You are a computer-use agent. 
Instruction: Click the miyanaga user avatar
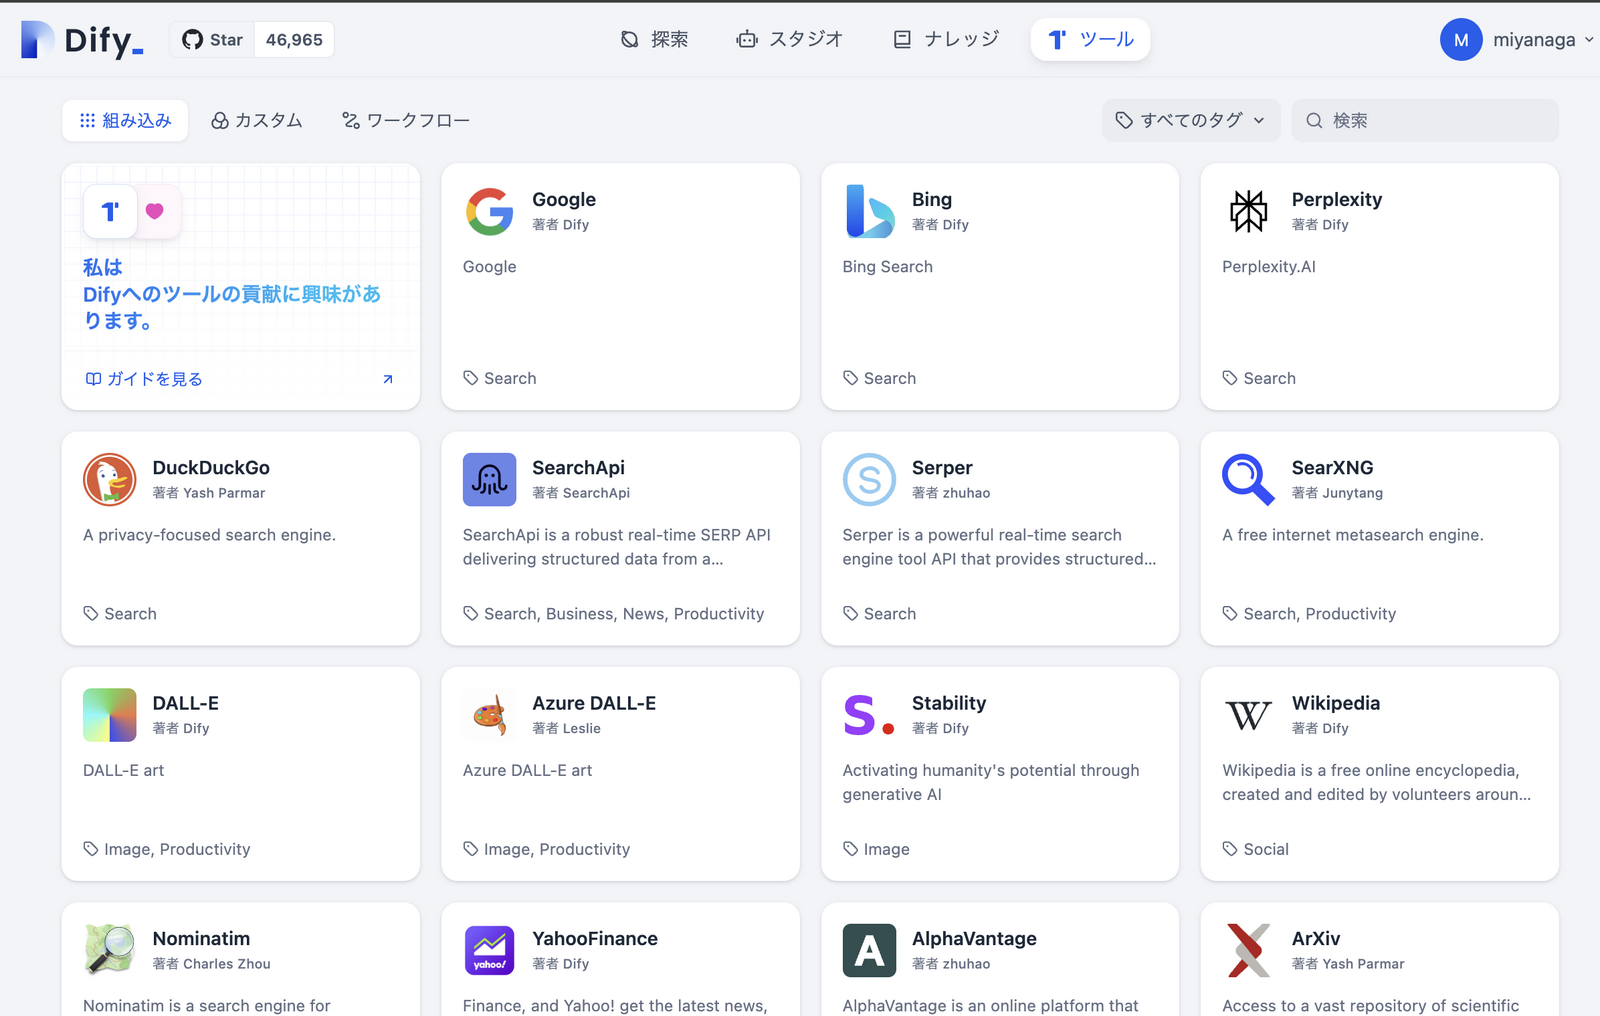[x=1461, y=40]
